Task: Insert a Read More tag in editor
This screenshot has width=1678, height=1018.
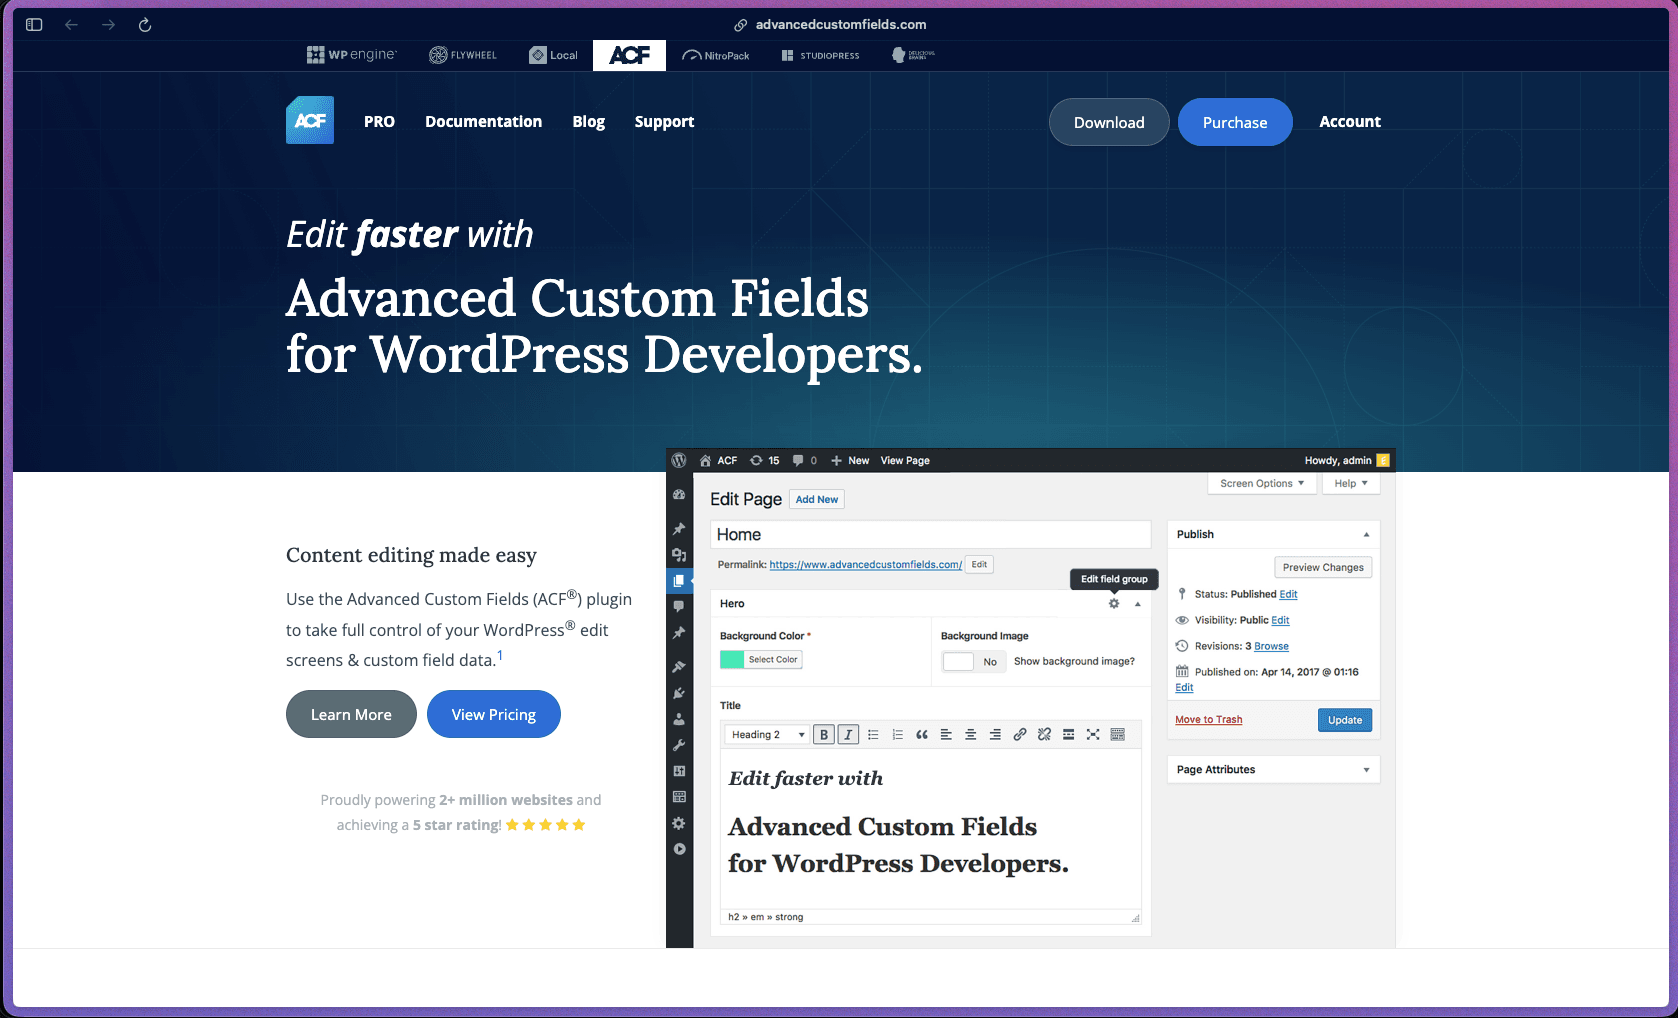Action: (1068, 734)
